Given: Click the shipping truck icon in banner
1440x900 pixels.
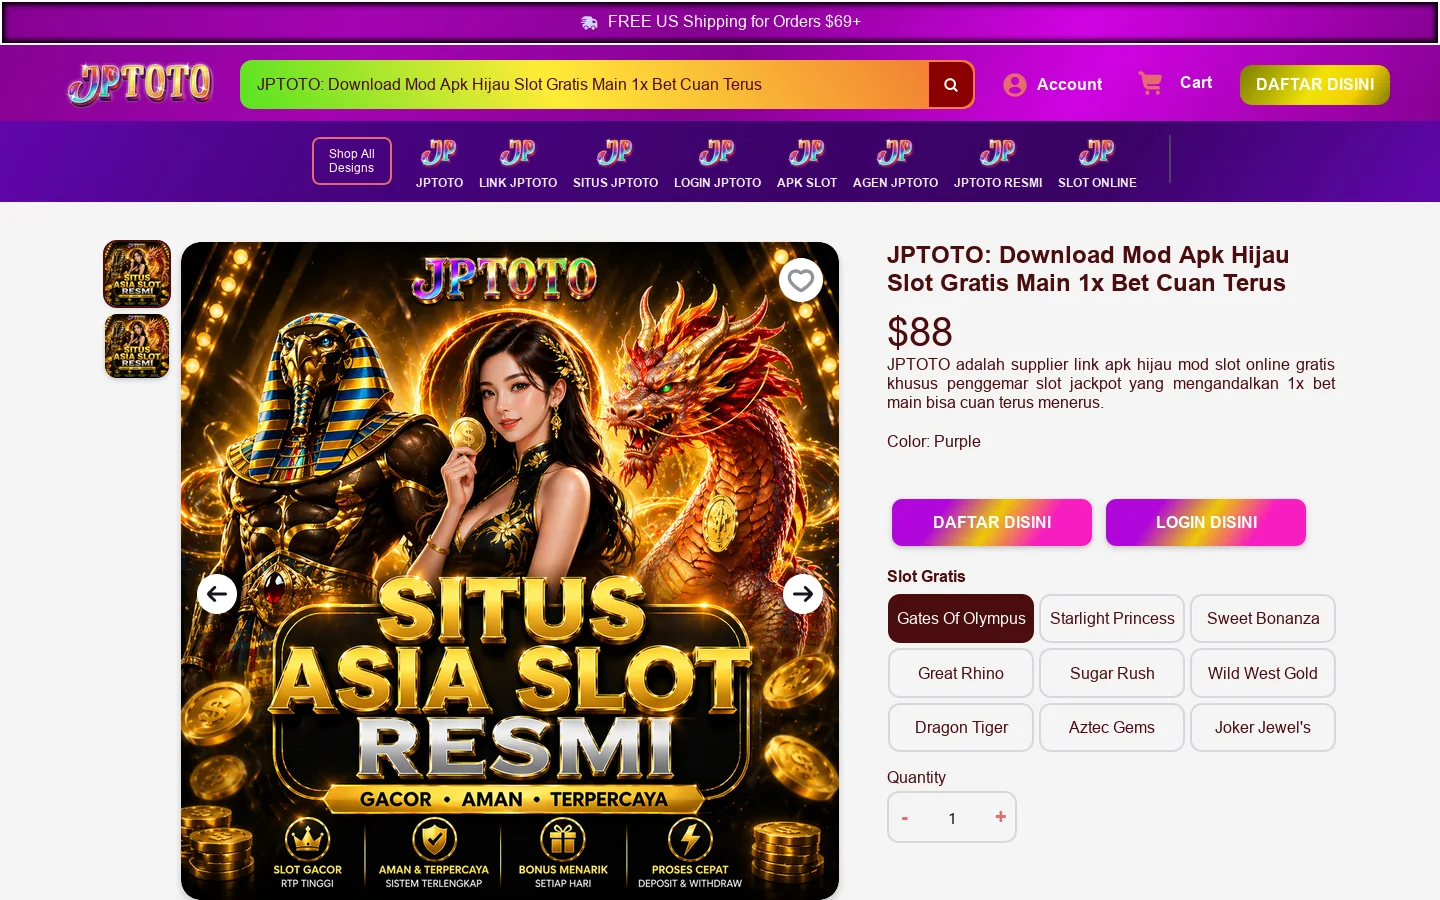Looking at the screenshot, I should [x=589, y=22].
